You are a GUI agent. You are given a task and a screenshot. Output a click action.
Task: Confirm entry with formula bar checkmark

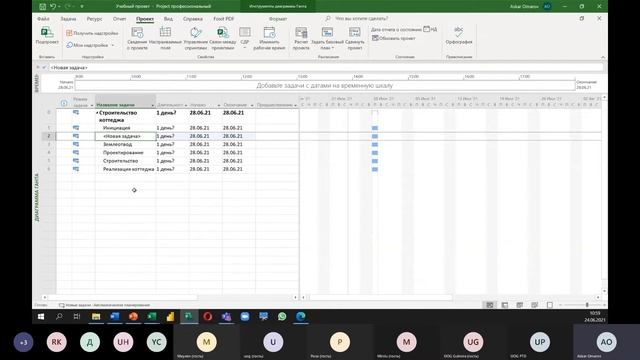pos(44,67)
